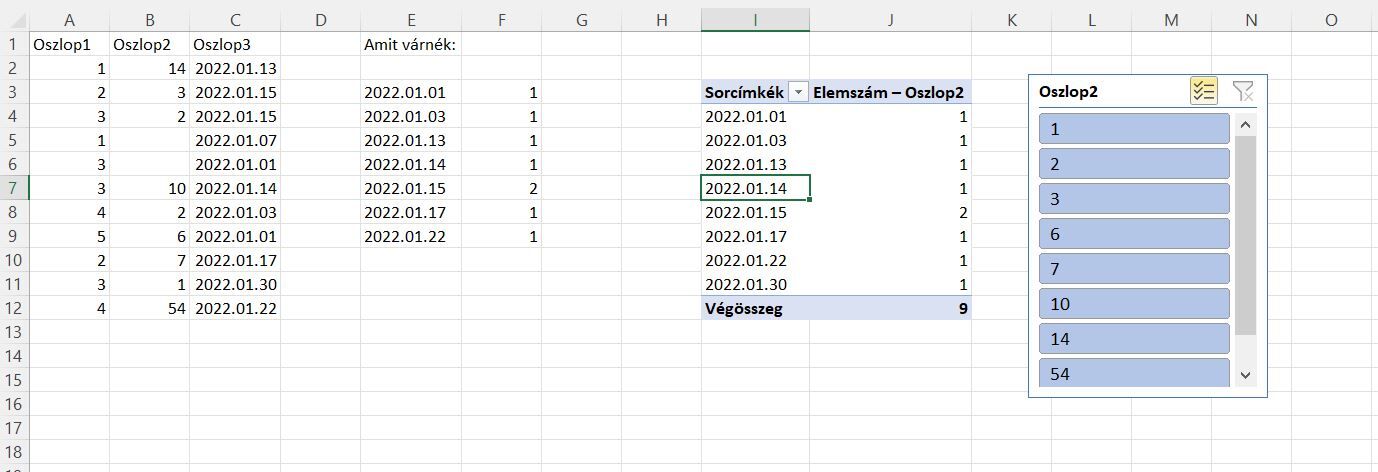Click the Amit várnék cell
Image resolution: width=1378 pixels, height=472 pixels.
pyautogui.click(x=411, y=44)
